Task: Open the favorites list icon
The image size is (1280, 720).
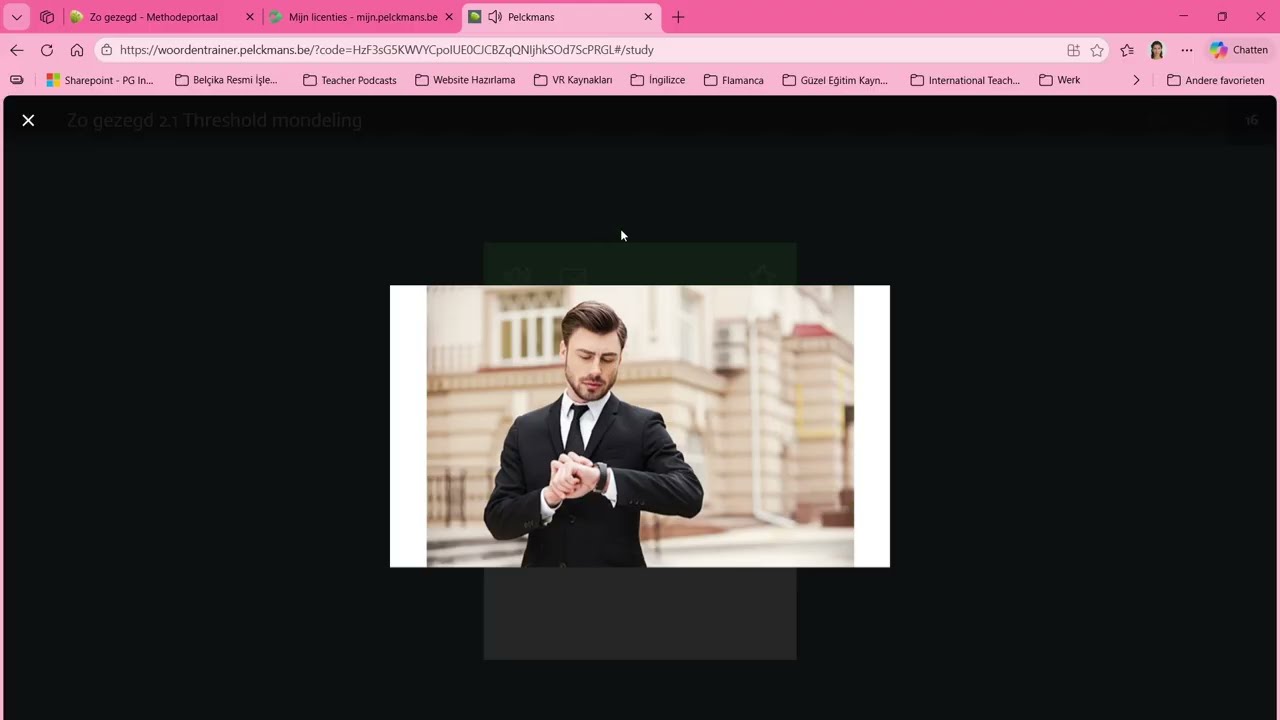Action: tap(1127, 50)
